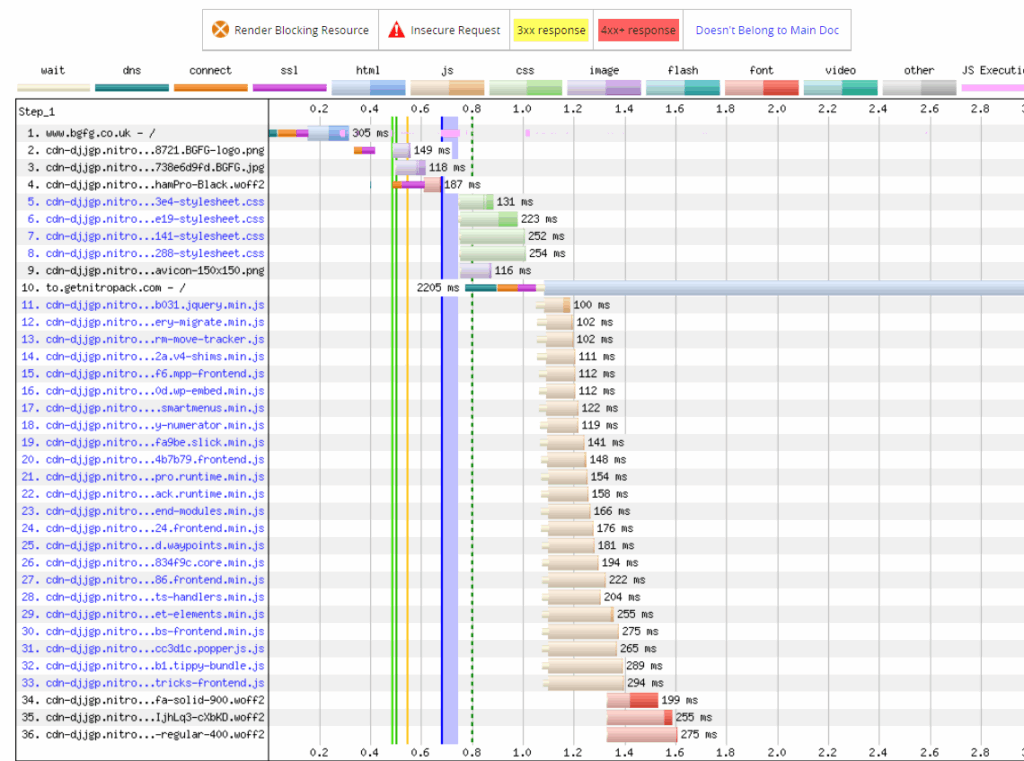1024x761 pixels.
Task: Click the connect legend swatch
Action: (x=210, y=88)
